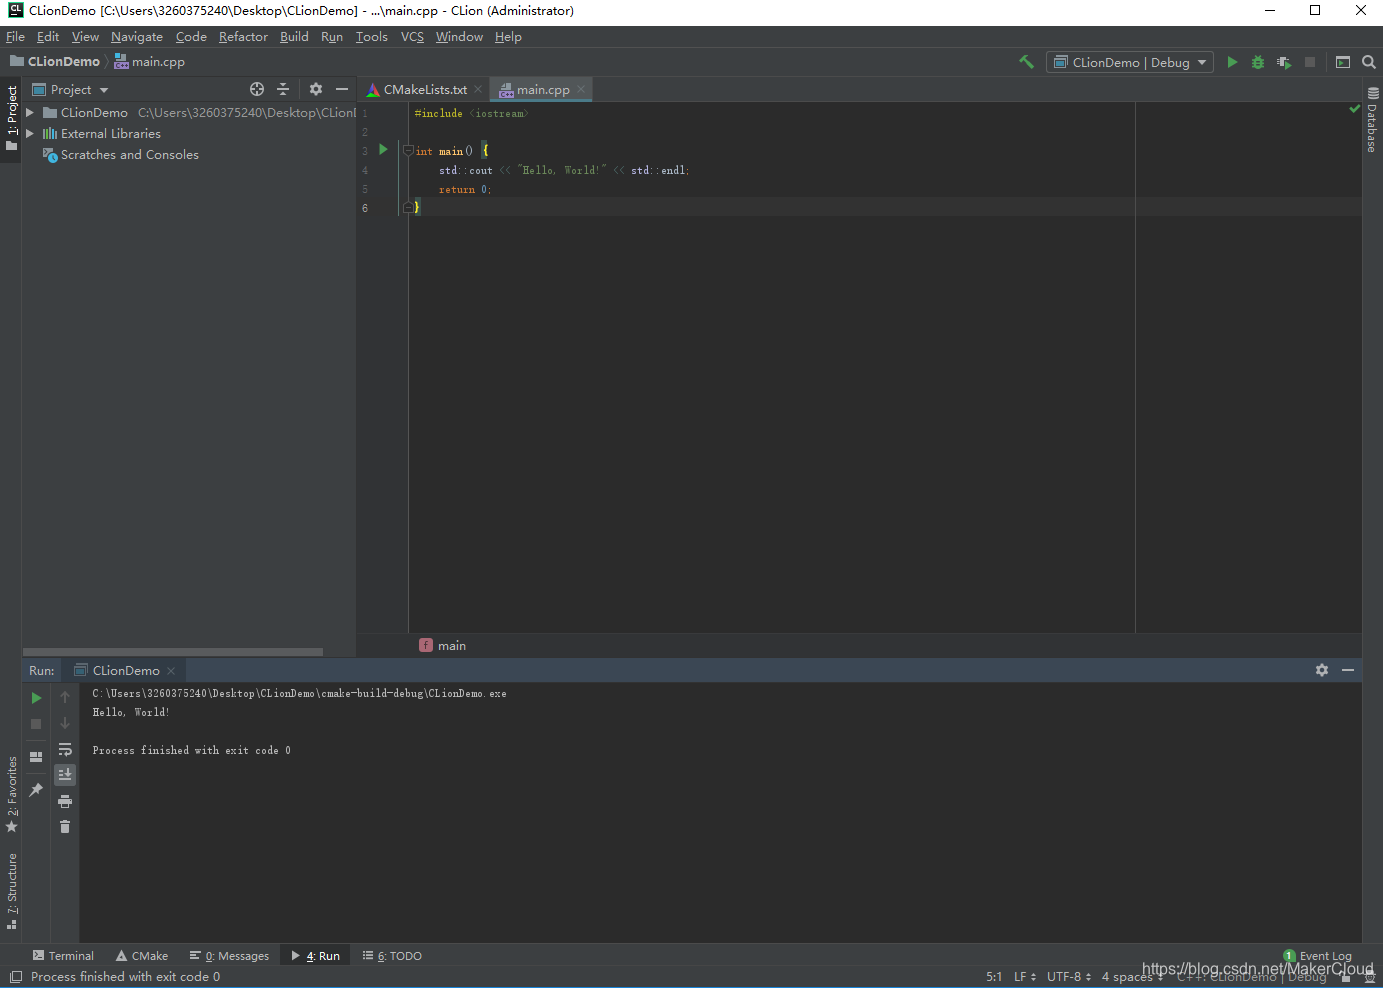1383x988 pixels.
Task: Click the Hector inspector icon in status bar
Action: 1370,977
